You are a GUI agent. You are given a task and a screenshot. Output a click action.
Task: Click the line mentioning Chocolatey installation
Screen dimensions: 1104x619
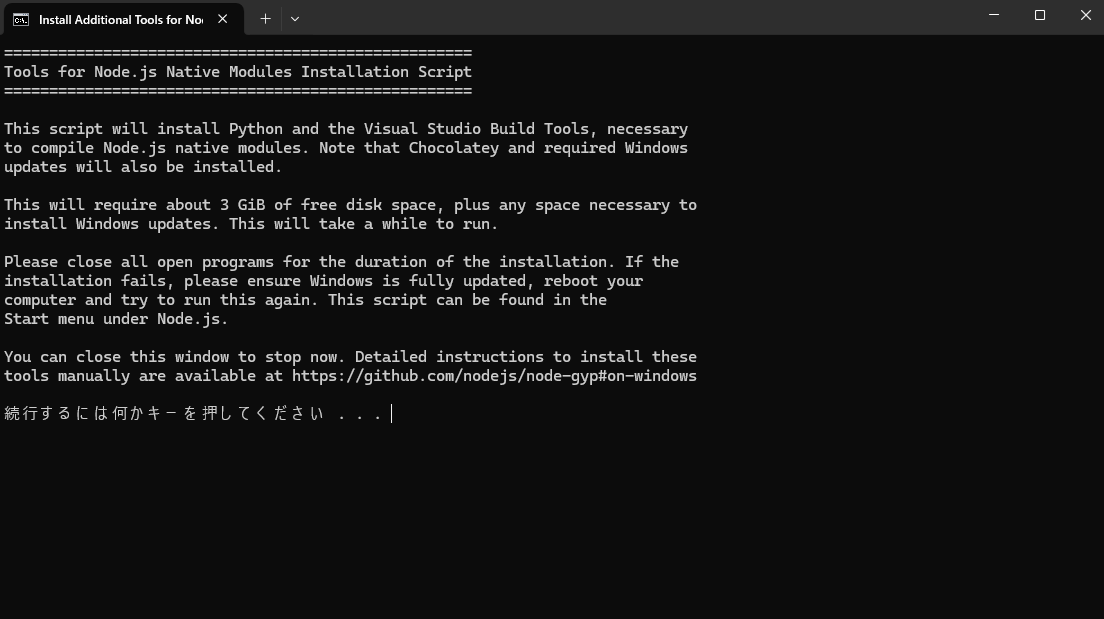[x=345, y=147]
